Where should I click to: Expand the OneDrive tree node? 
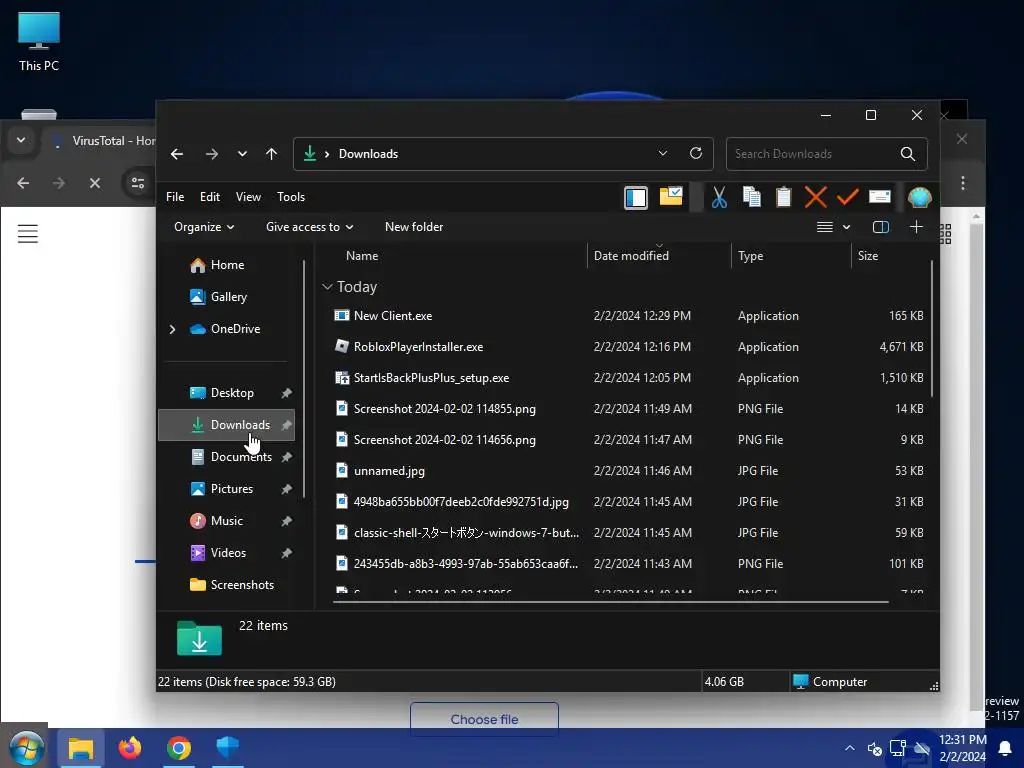point(172,329)
